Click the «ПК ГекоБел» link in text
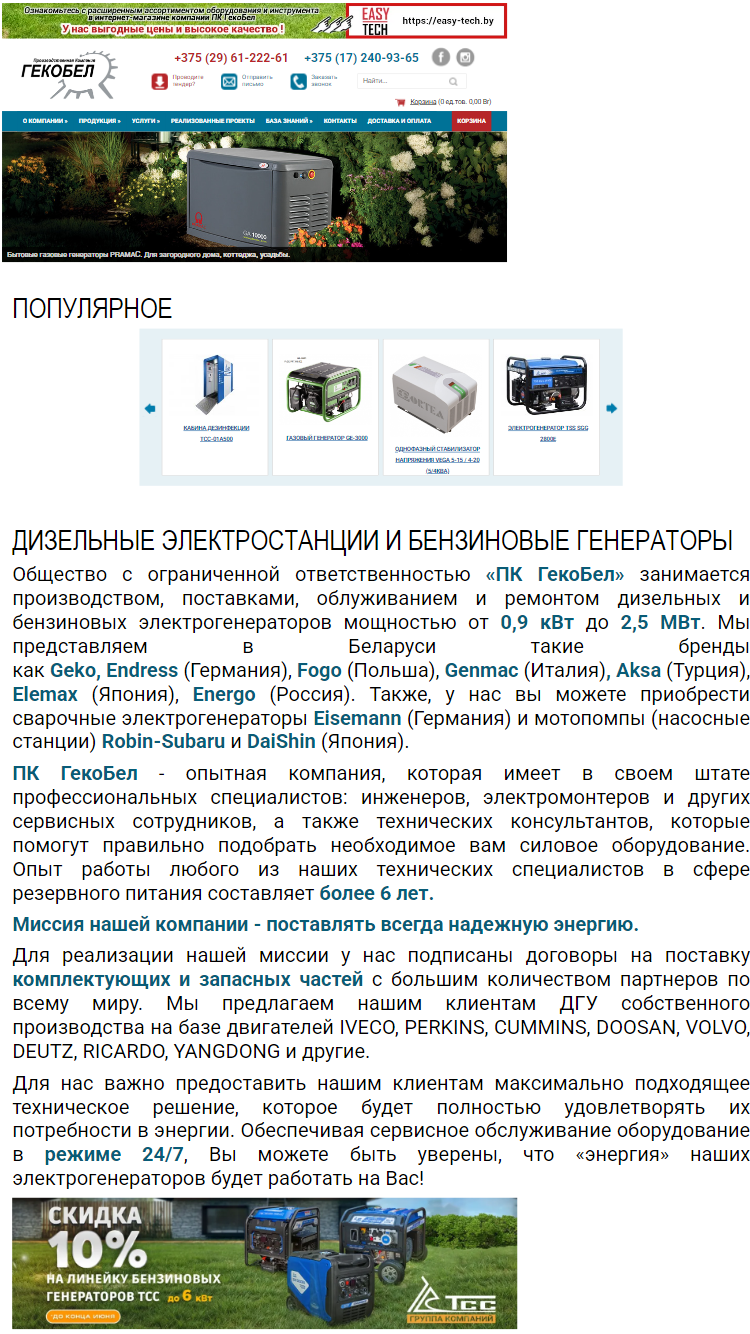The image size is (750, 1334). coord(555,575)
